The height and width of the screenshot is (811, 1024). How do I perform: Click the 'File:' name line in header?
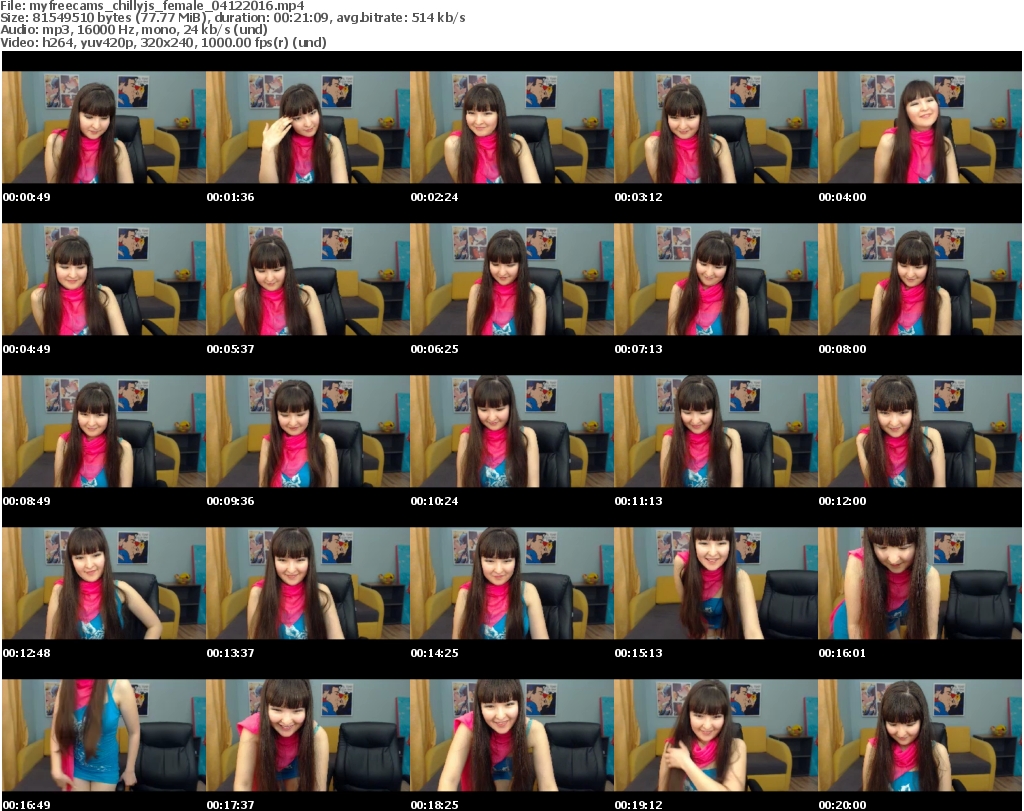point(152,6)
